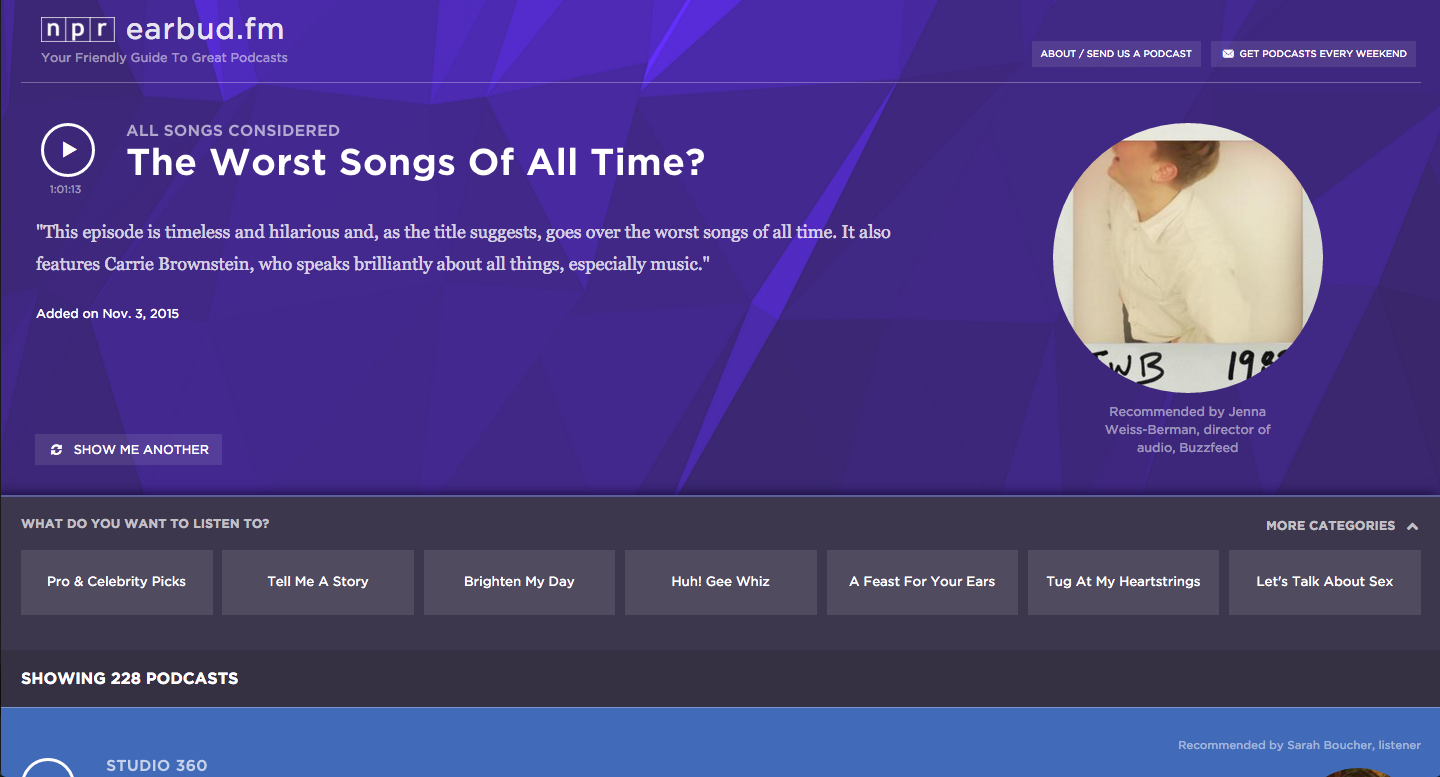Screen dimensions: 1440x777
Task: Open About / Send Us A Podcast
Action: point(1116,54)
